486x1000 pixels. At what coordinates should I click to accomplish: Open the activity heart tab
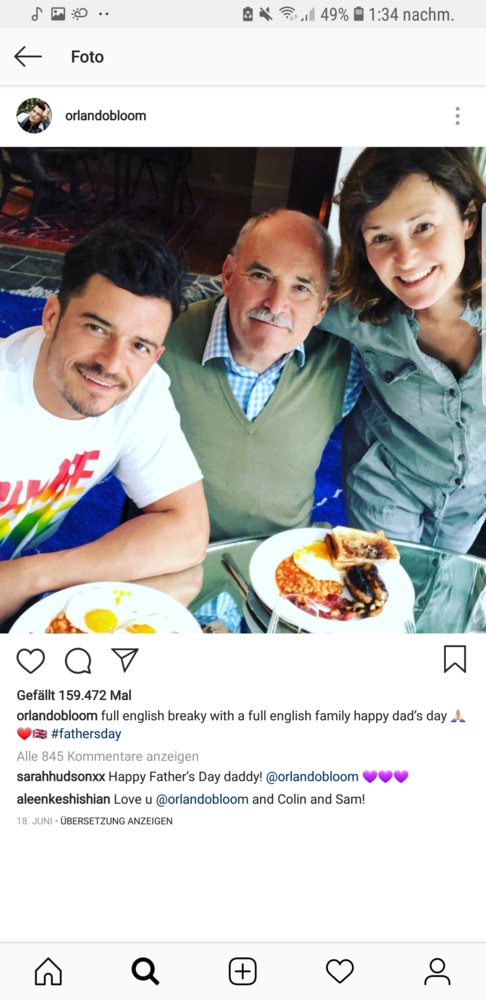pyautogui.click(x=340, y=971)
